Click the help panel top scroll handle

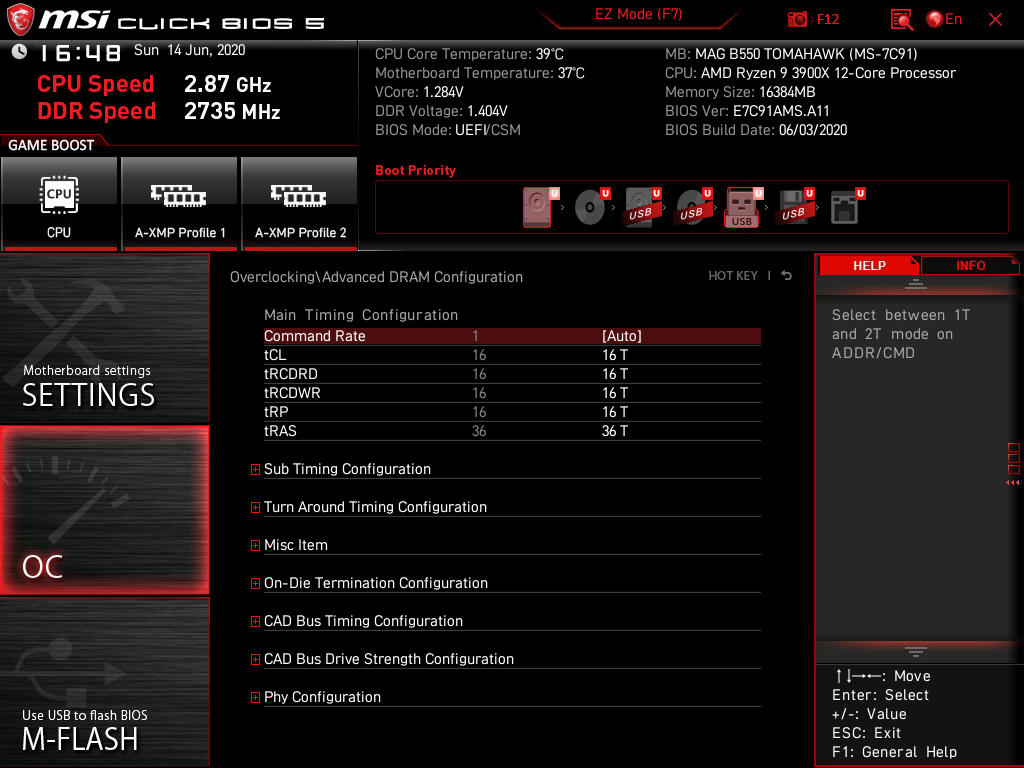[x=916, y=284]
